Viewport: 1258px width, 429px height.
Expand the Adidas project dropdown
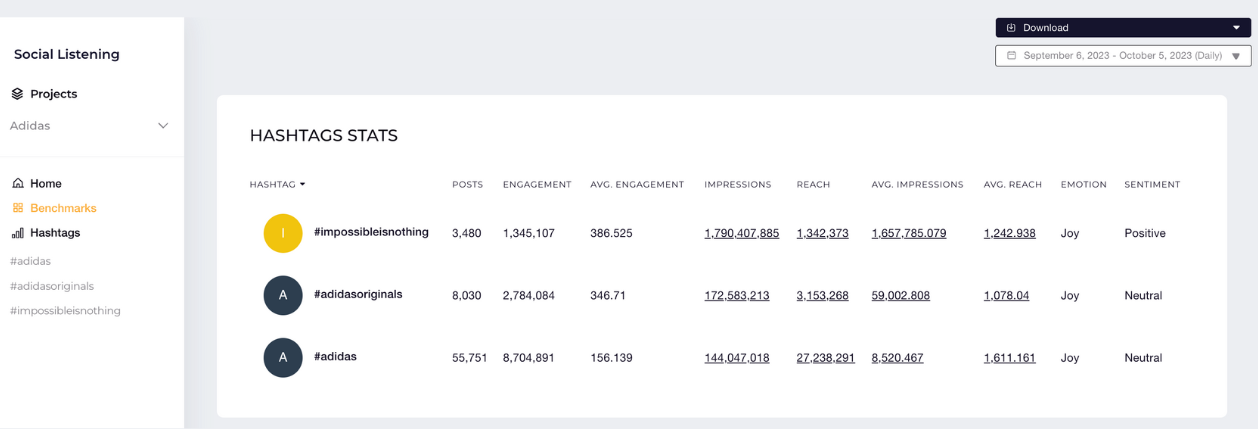(163, 126)
